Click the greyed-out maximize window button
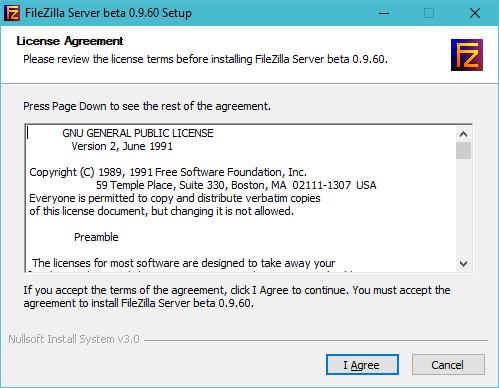This screenshot has width=499, height=388. 429,13
